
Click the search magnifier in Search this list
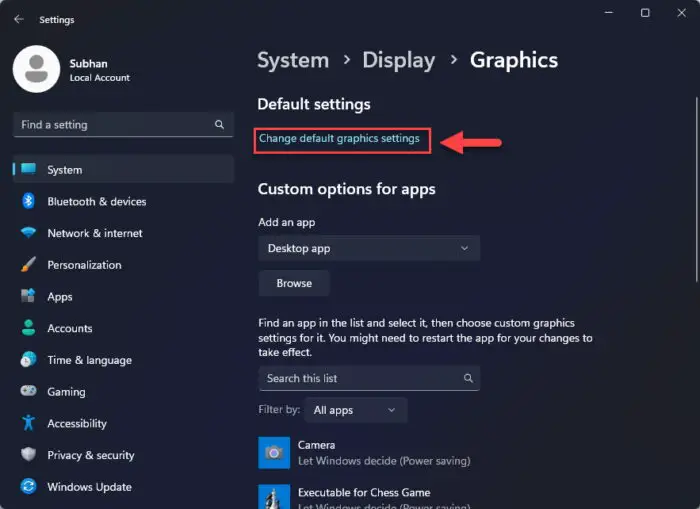click(x=468, y=379)
